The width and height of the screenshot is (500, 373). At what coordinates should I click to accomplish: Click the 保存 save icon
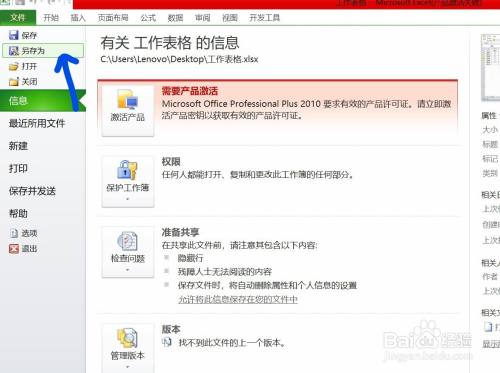point(14,35)
